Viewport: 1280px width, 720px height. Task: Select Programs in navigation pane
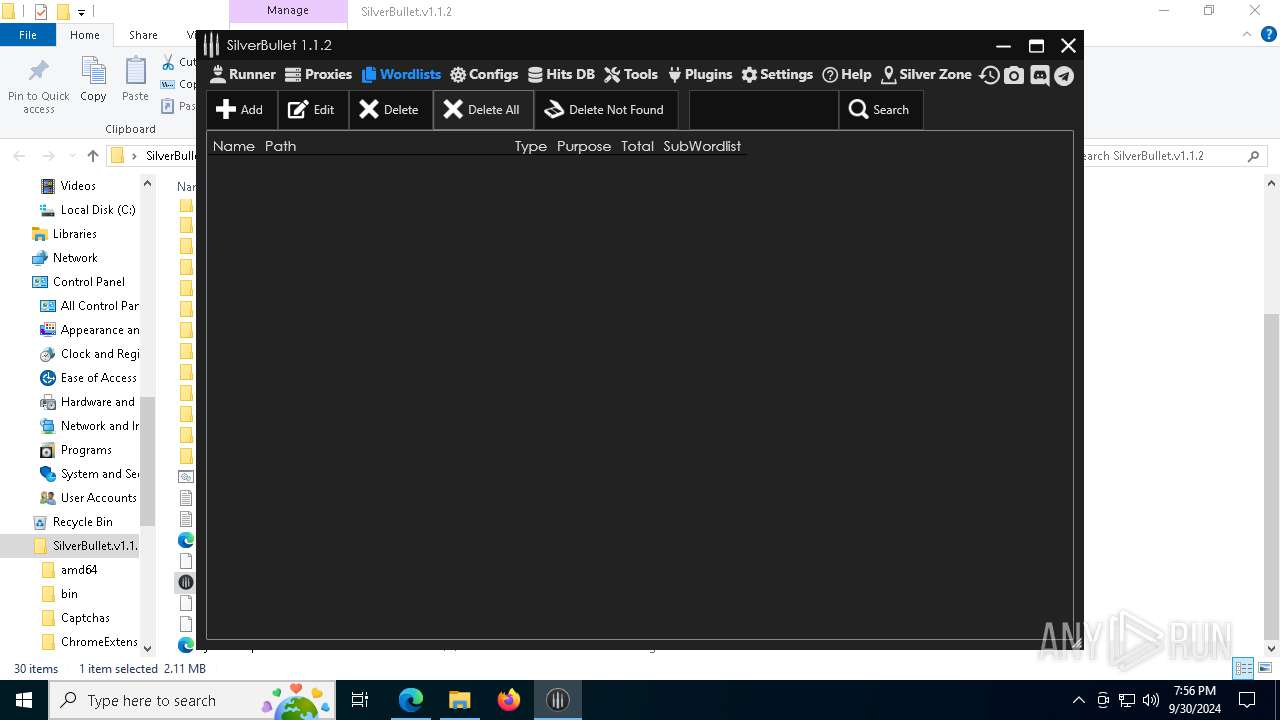86,450
